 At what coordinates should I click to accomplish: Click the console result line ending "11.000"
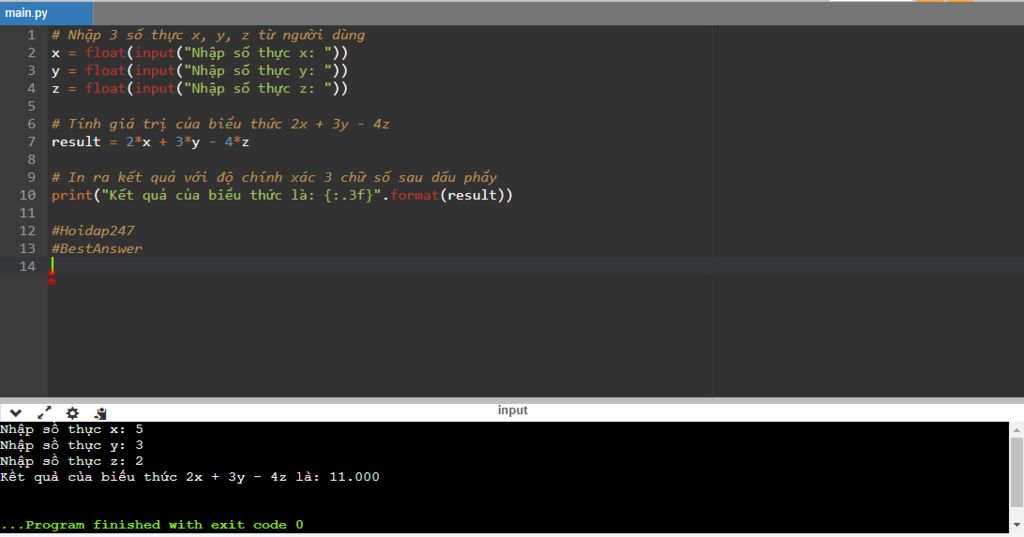pos(189,478)
